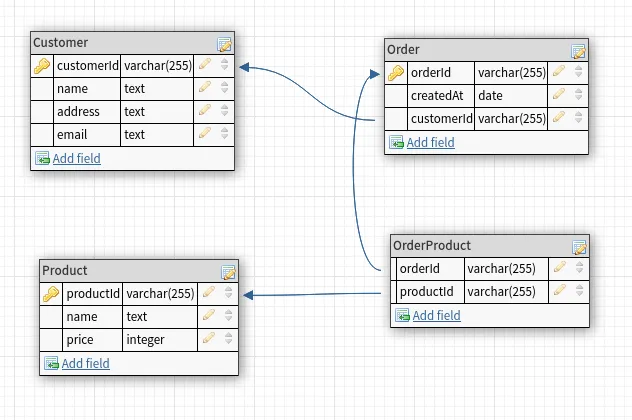Click the name cell in Customer table
This screenshot has width=632, height=420.
87,89
